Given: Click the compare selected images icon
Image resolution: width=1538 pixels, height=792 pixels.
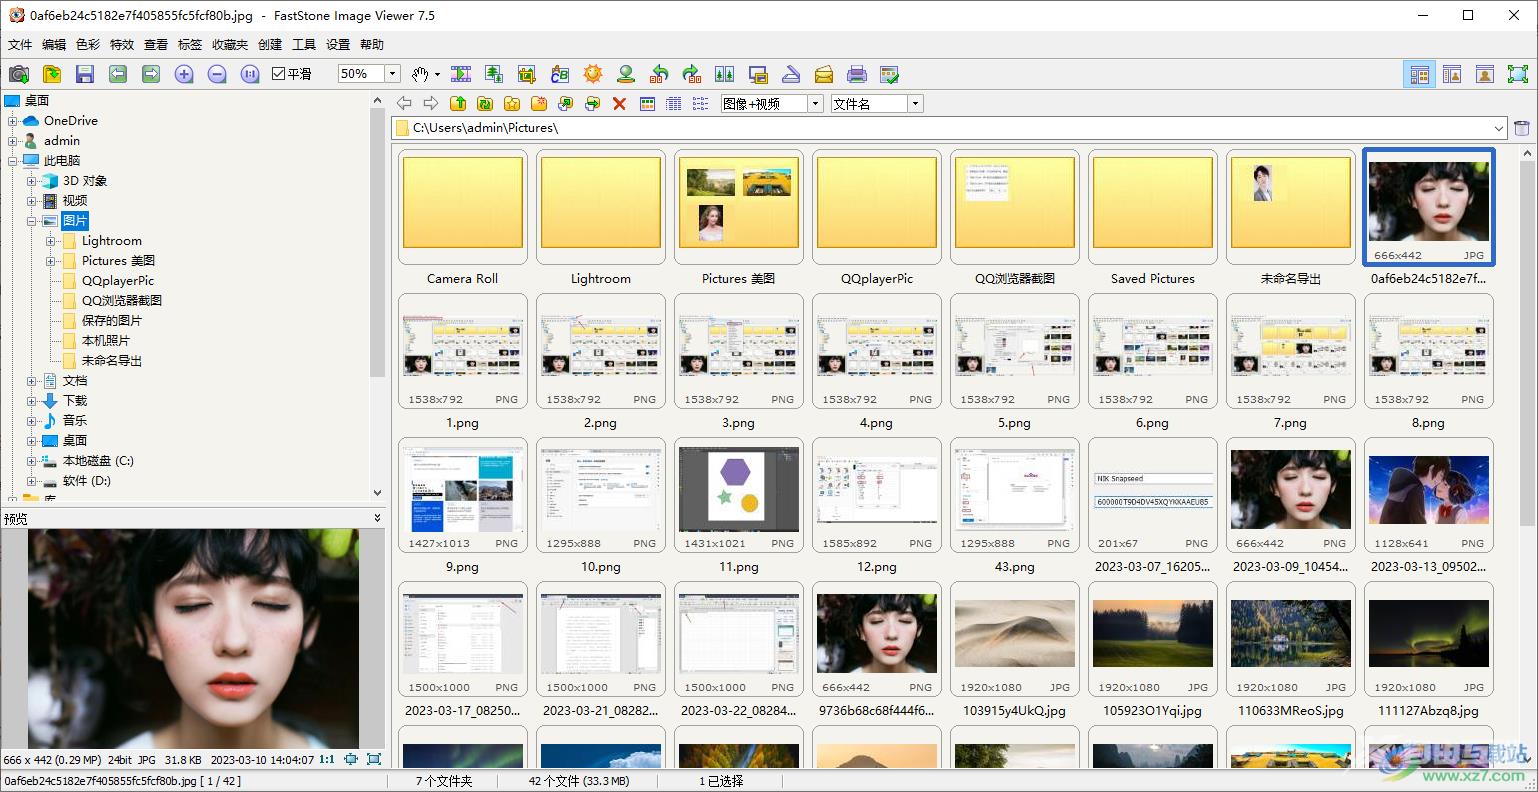Looking at the screenshot, I should tap(725, 74).
